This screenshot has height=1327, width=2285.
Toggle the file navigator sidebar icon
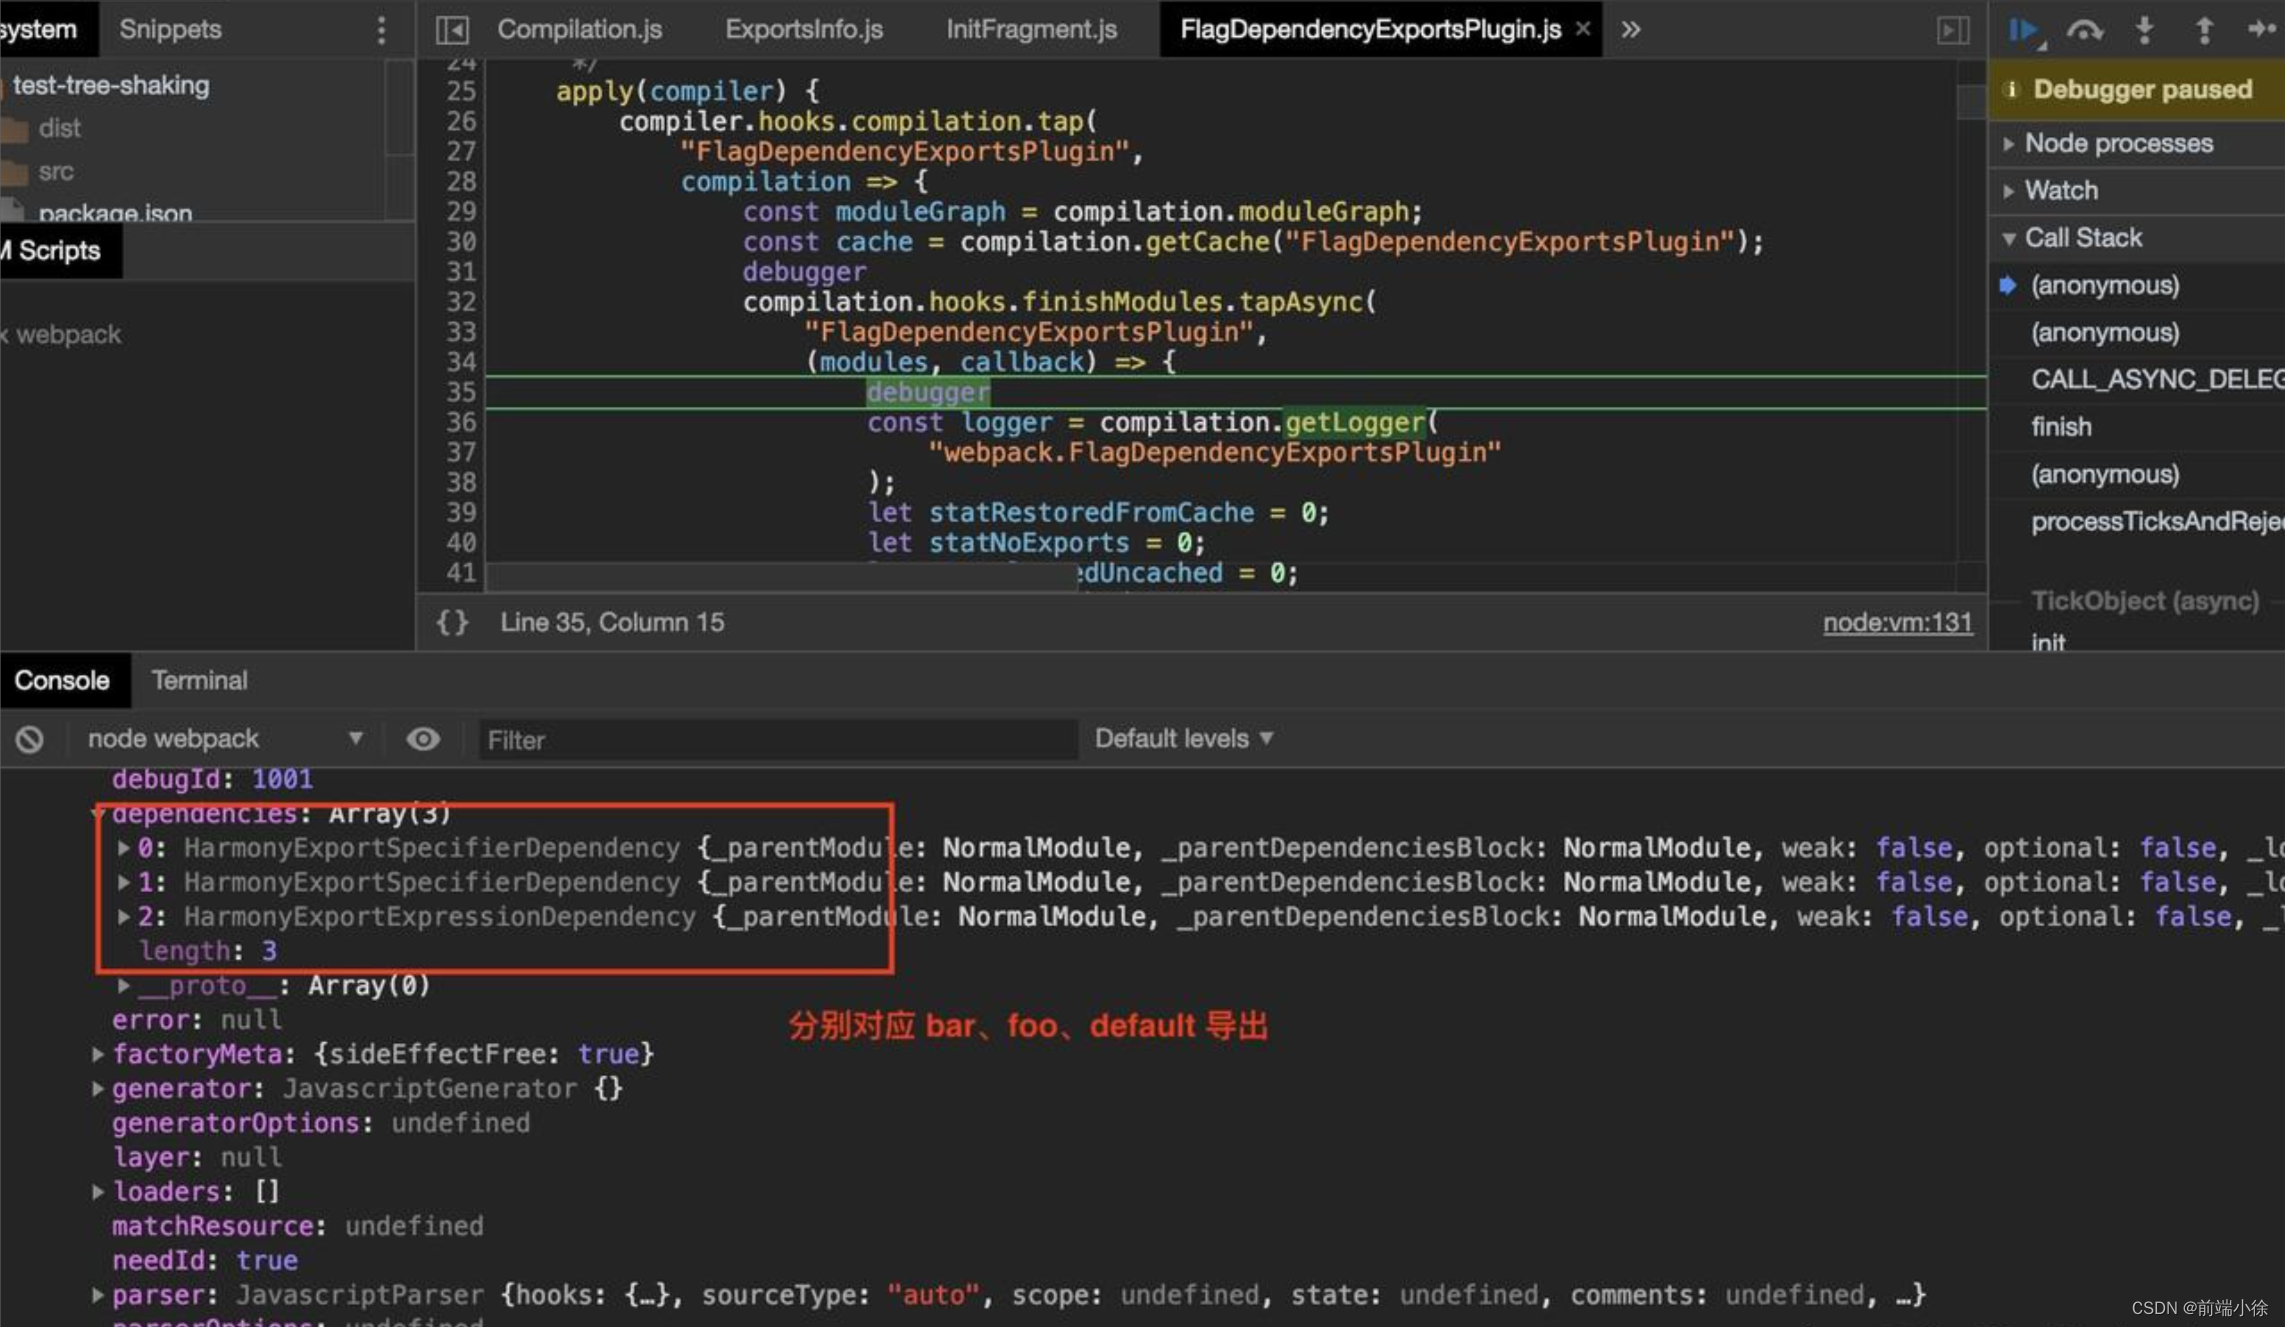pyautogui.click(x=452, y=30)
